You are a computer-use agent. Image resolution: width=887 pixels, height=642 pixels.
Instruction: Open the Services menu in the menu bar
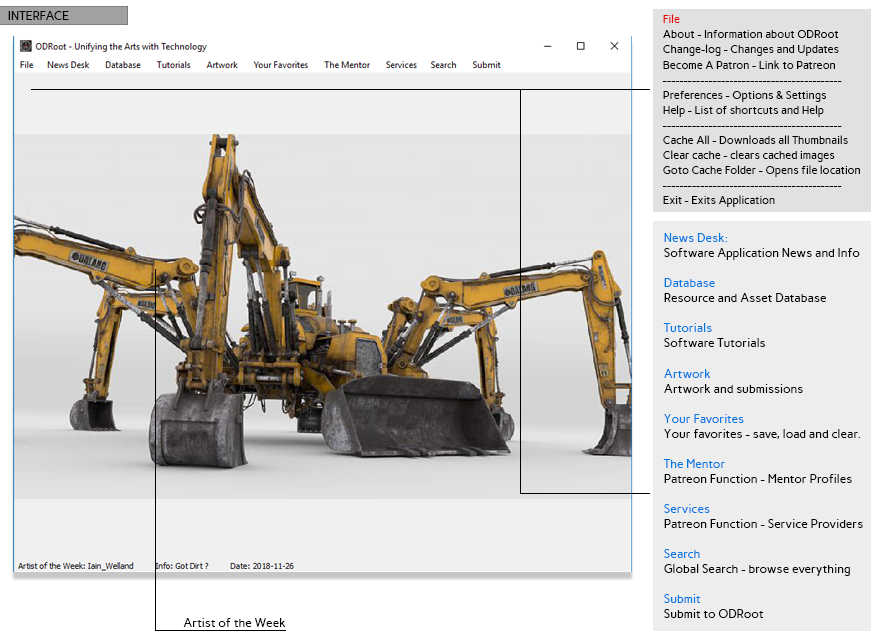click(x=401, y=65)
